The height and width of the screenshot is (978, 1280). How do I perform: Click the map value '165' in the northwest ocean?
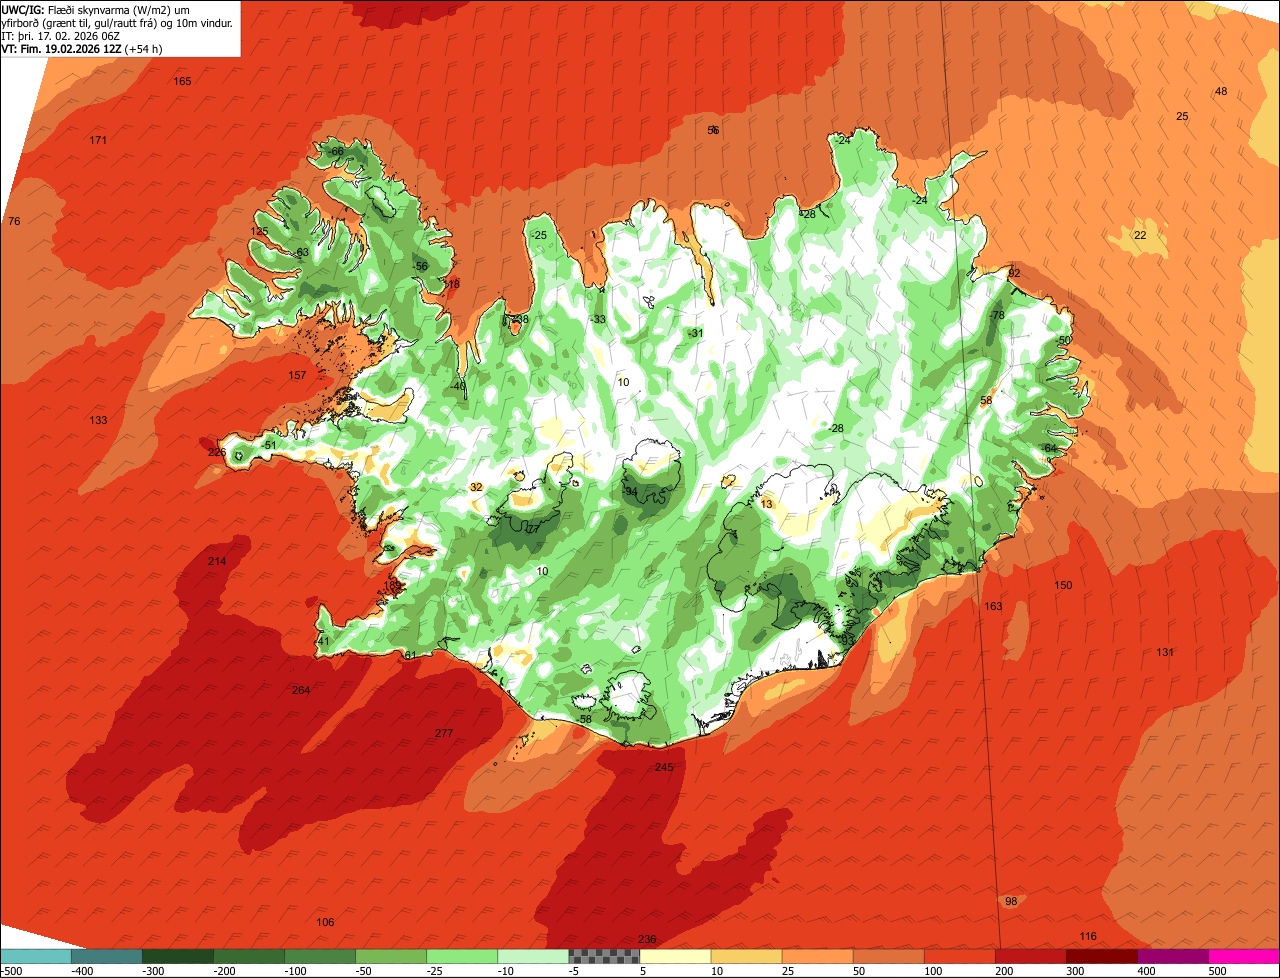point(182,81)
